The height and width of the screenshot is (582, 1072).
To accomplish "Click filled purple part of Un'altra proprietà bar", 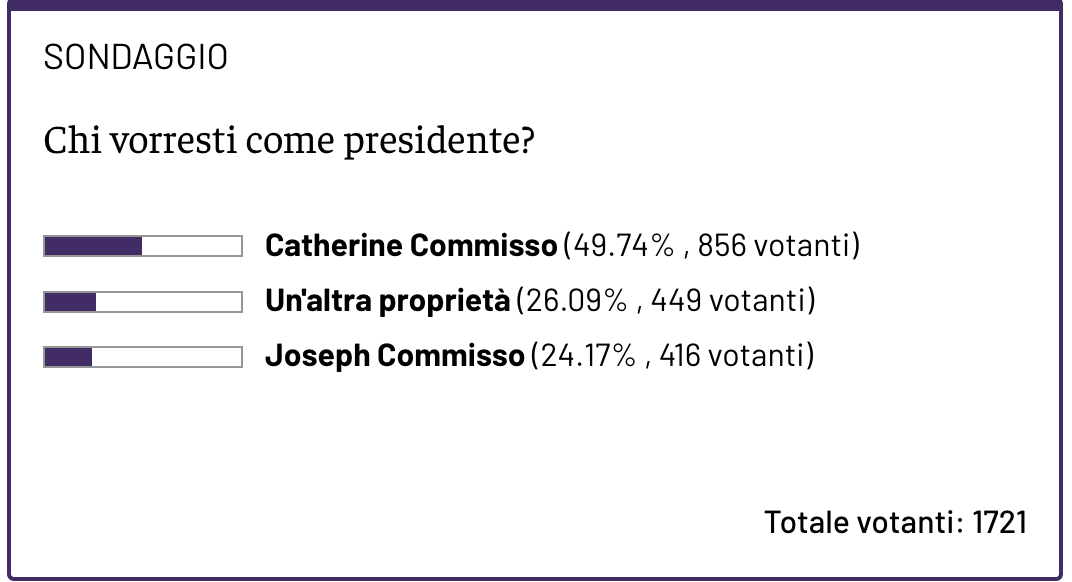I will click(70, 301).
